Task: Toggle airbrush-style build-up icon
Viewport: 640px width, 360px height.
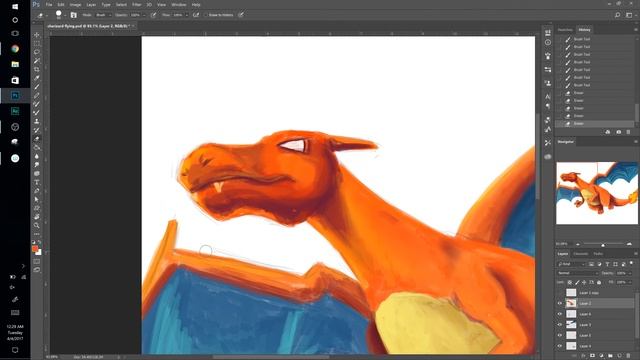Action: pyautogui.click(x=196, y=15)
